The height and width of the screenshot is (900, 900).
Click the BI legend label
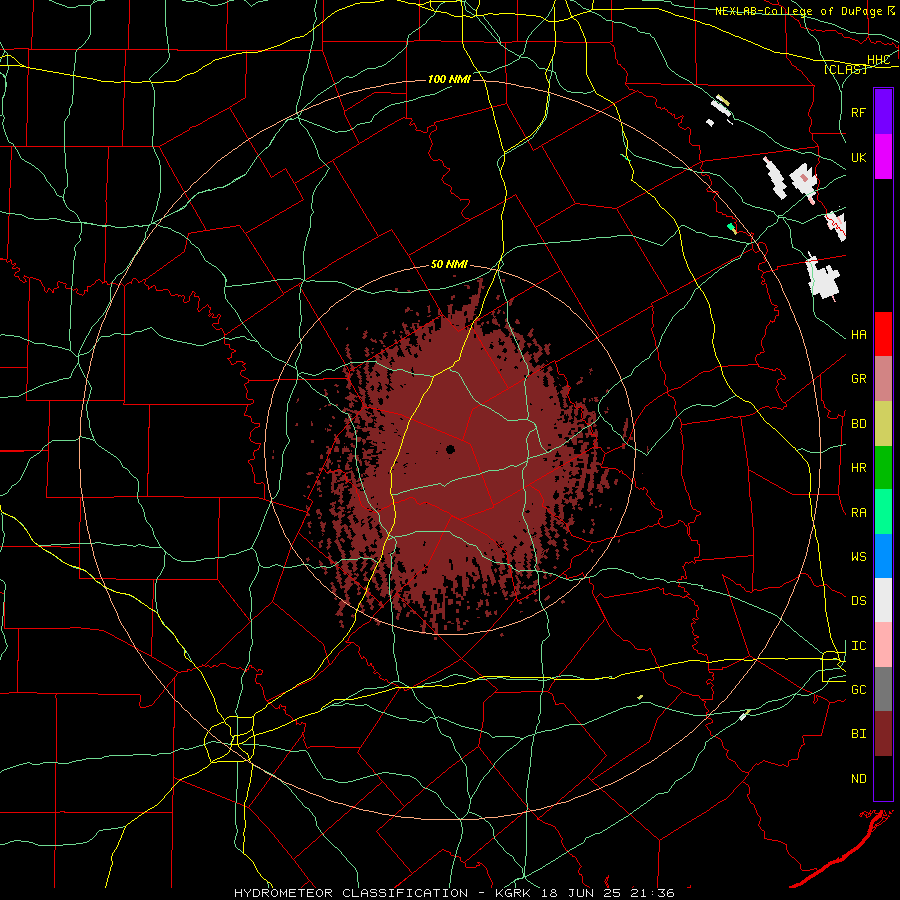tap(858, 734)
